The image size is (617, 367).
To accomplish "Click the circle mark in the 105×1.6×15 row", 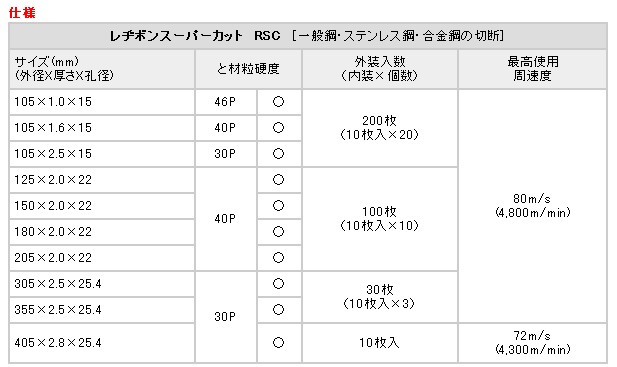I will 278,128.
